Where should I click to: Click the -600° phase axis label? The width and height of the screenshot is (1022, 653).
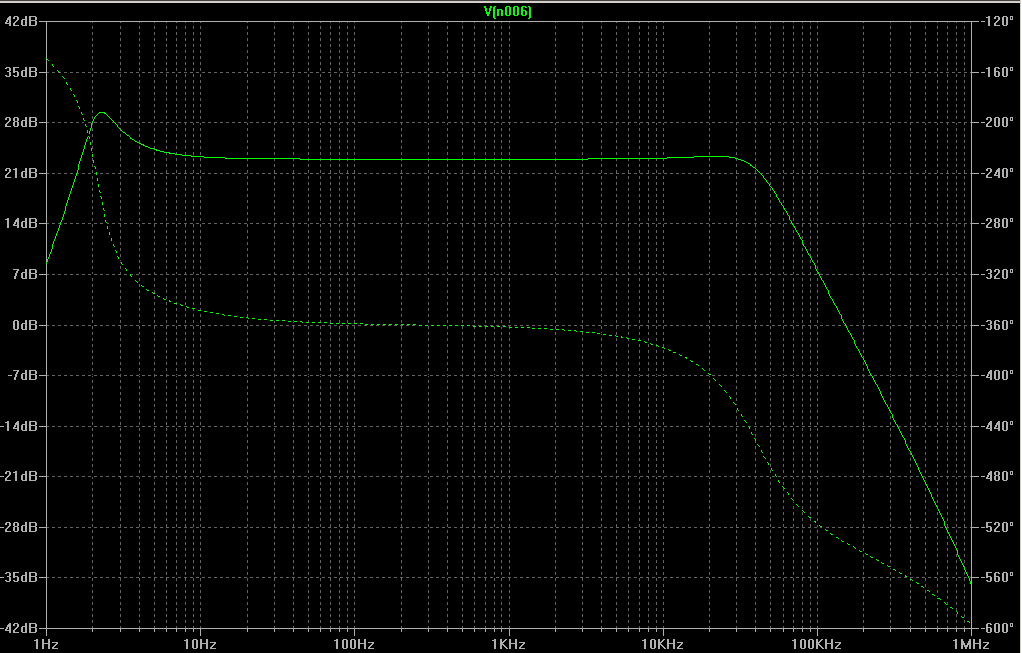(998, 628)
